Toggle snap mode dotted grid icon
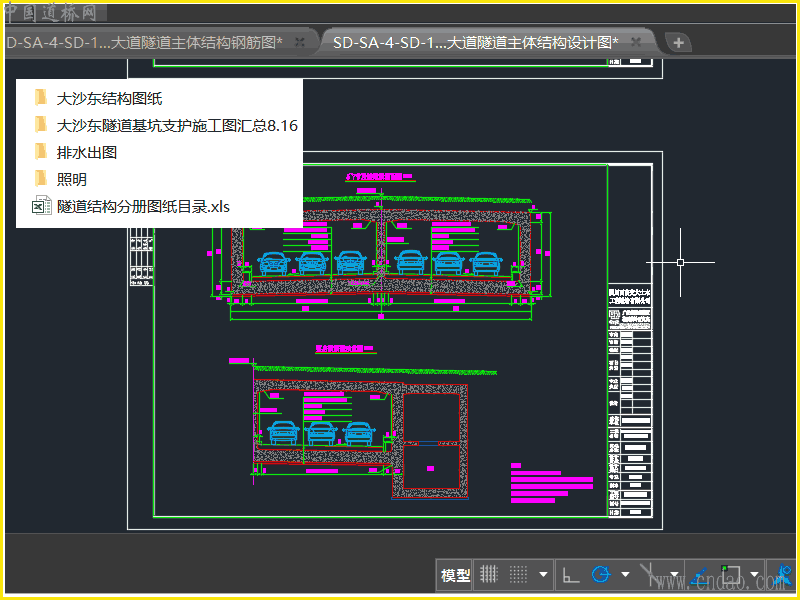This screenshot has height=600, width=800. click(x=518, y=575)
